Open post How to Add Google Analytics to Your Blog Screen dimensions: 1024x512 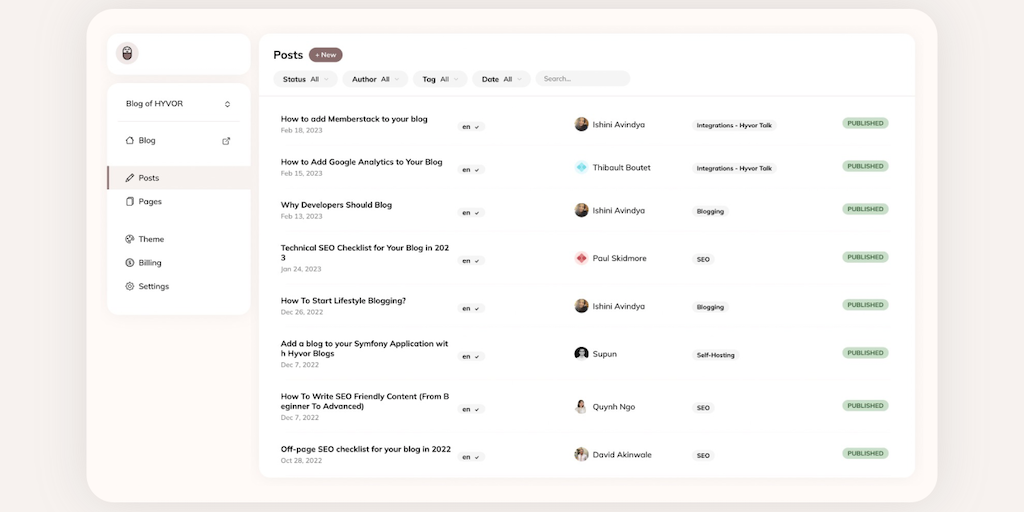[361, 162]
